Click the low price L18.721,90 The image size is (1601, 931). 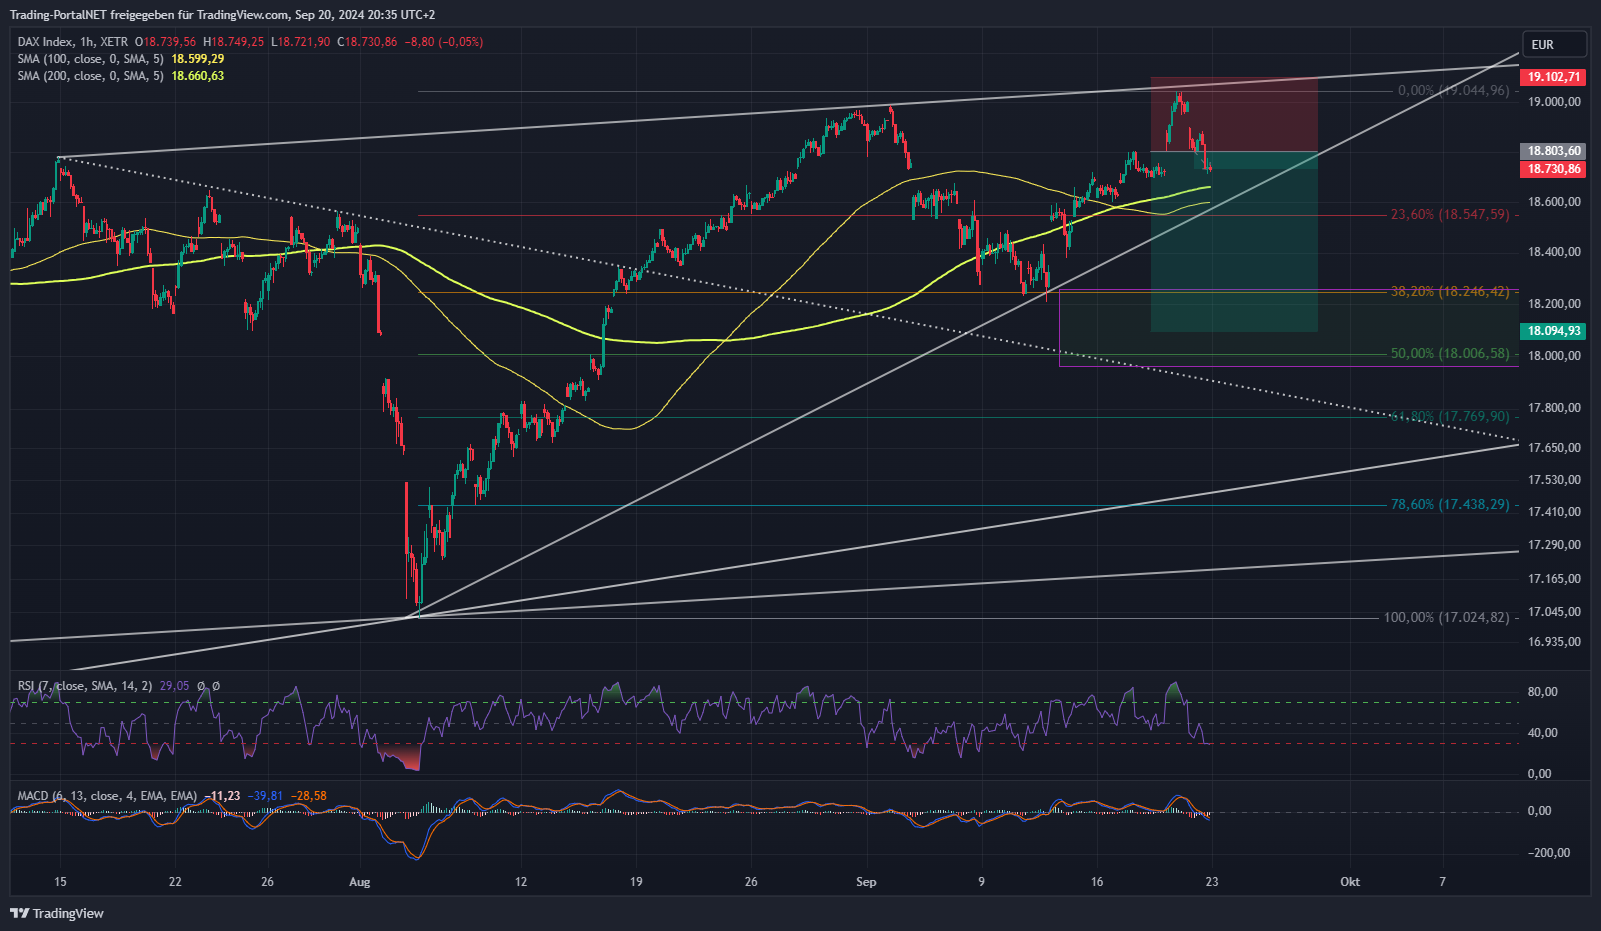[x=301, y=42]
